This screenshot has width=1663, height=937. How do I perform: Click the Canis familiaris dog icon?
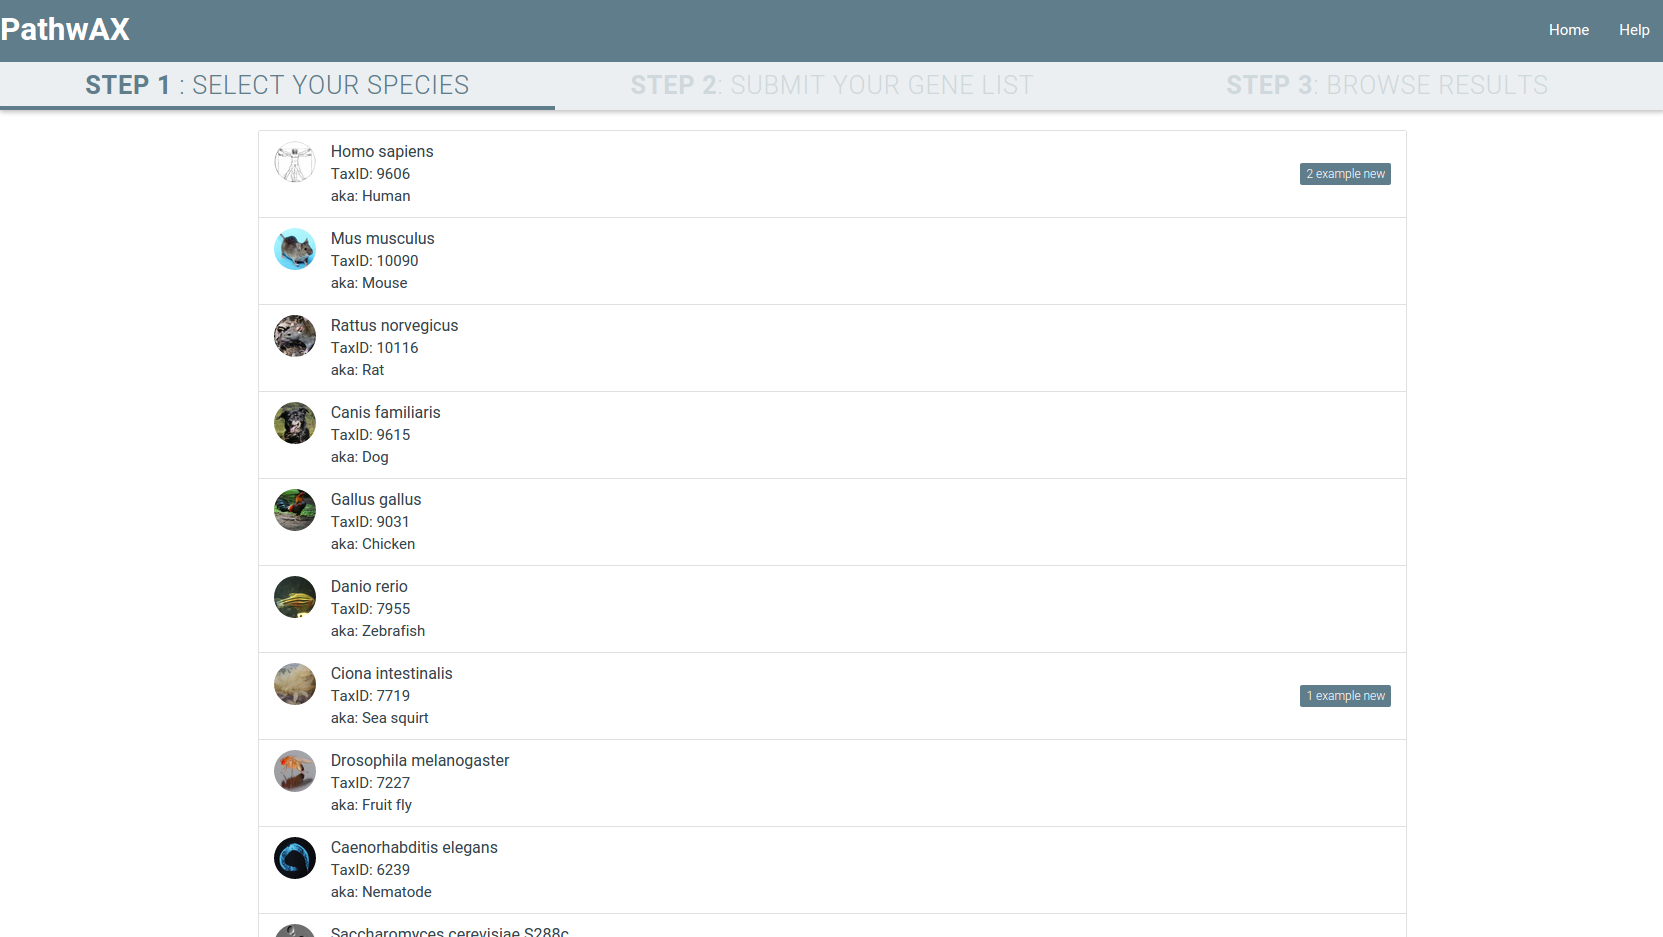tap(295, 423)
